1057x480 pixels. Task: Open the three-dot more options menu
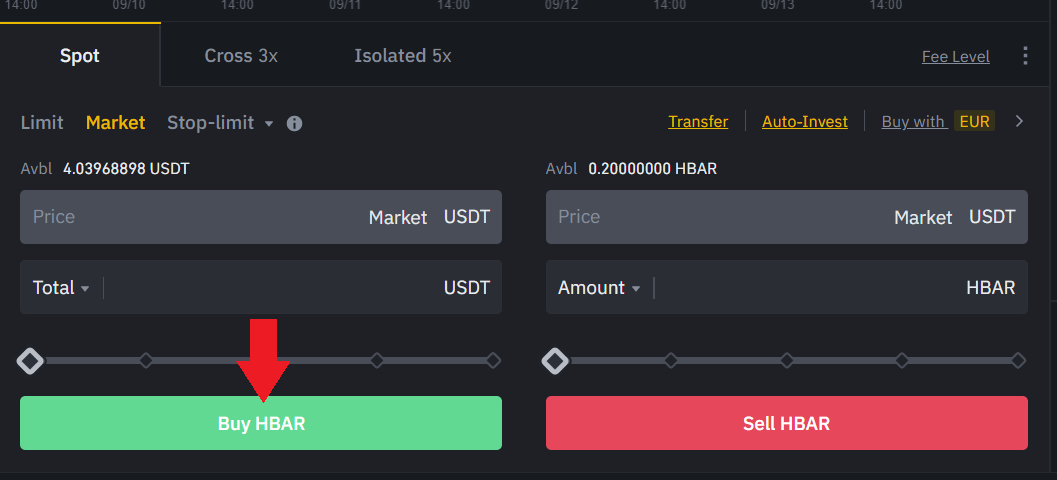[1025, 56]
